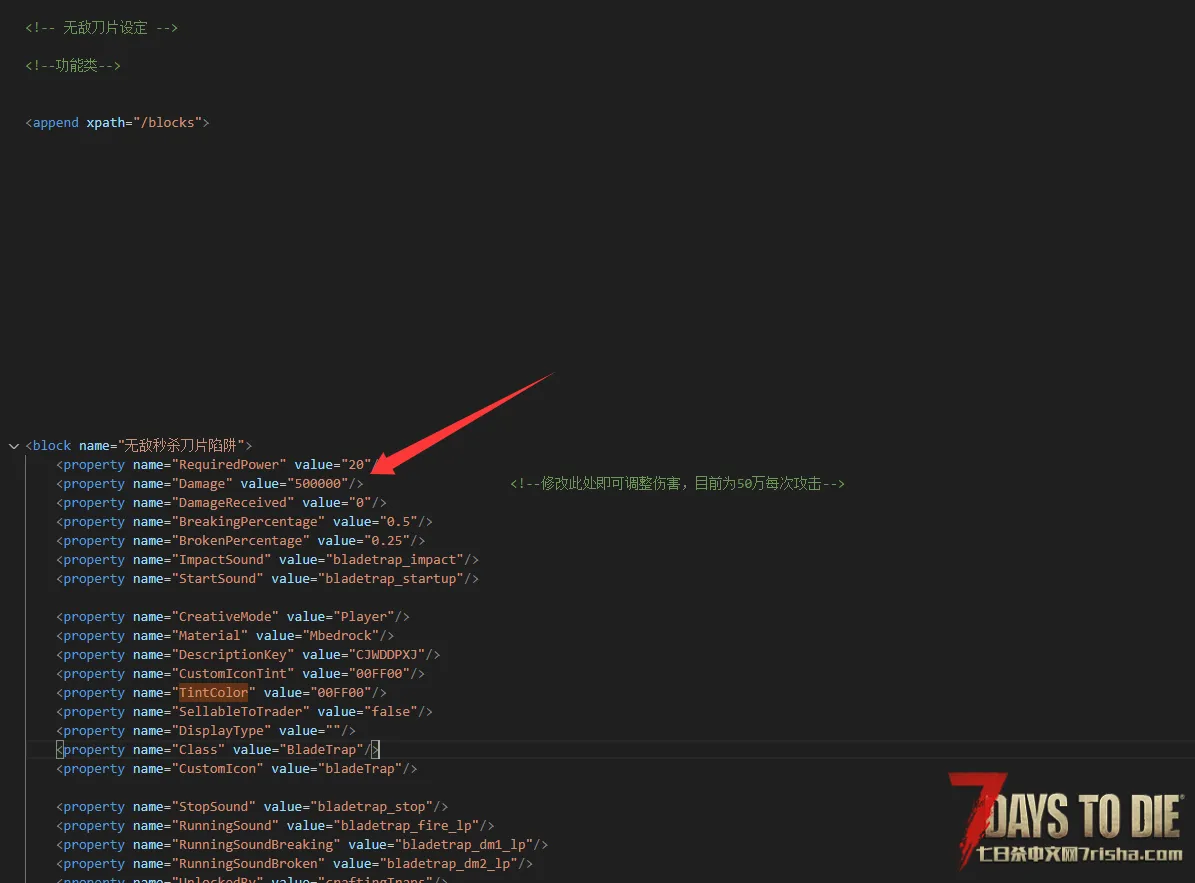
Task: Click the RequiredPower value 20
Action: coord(356,465)
